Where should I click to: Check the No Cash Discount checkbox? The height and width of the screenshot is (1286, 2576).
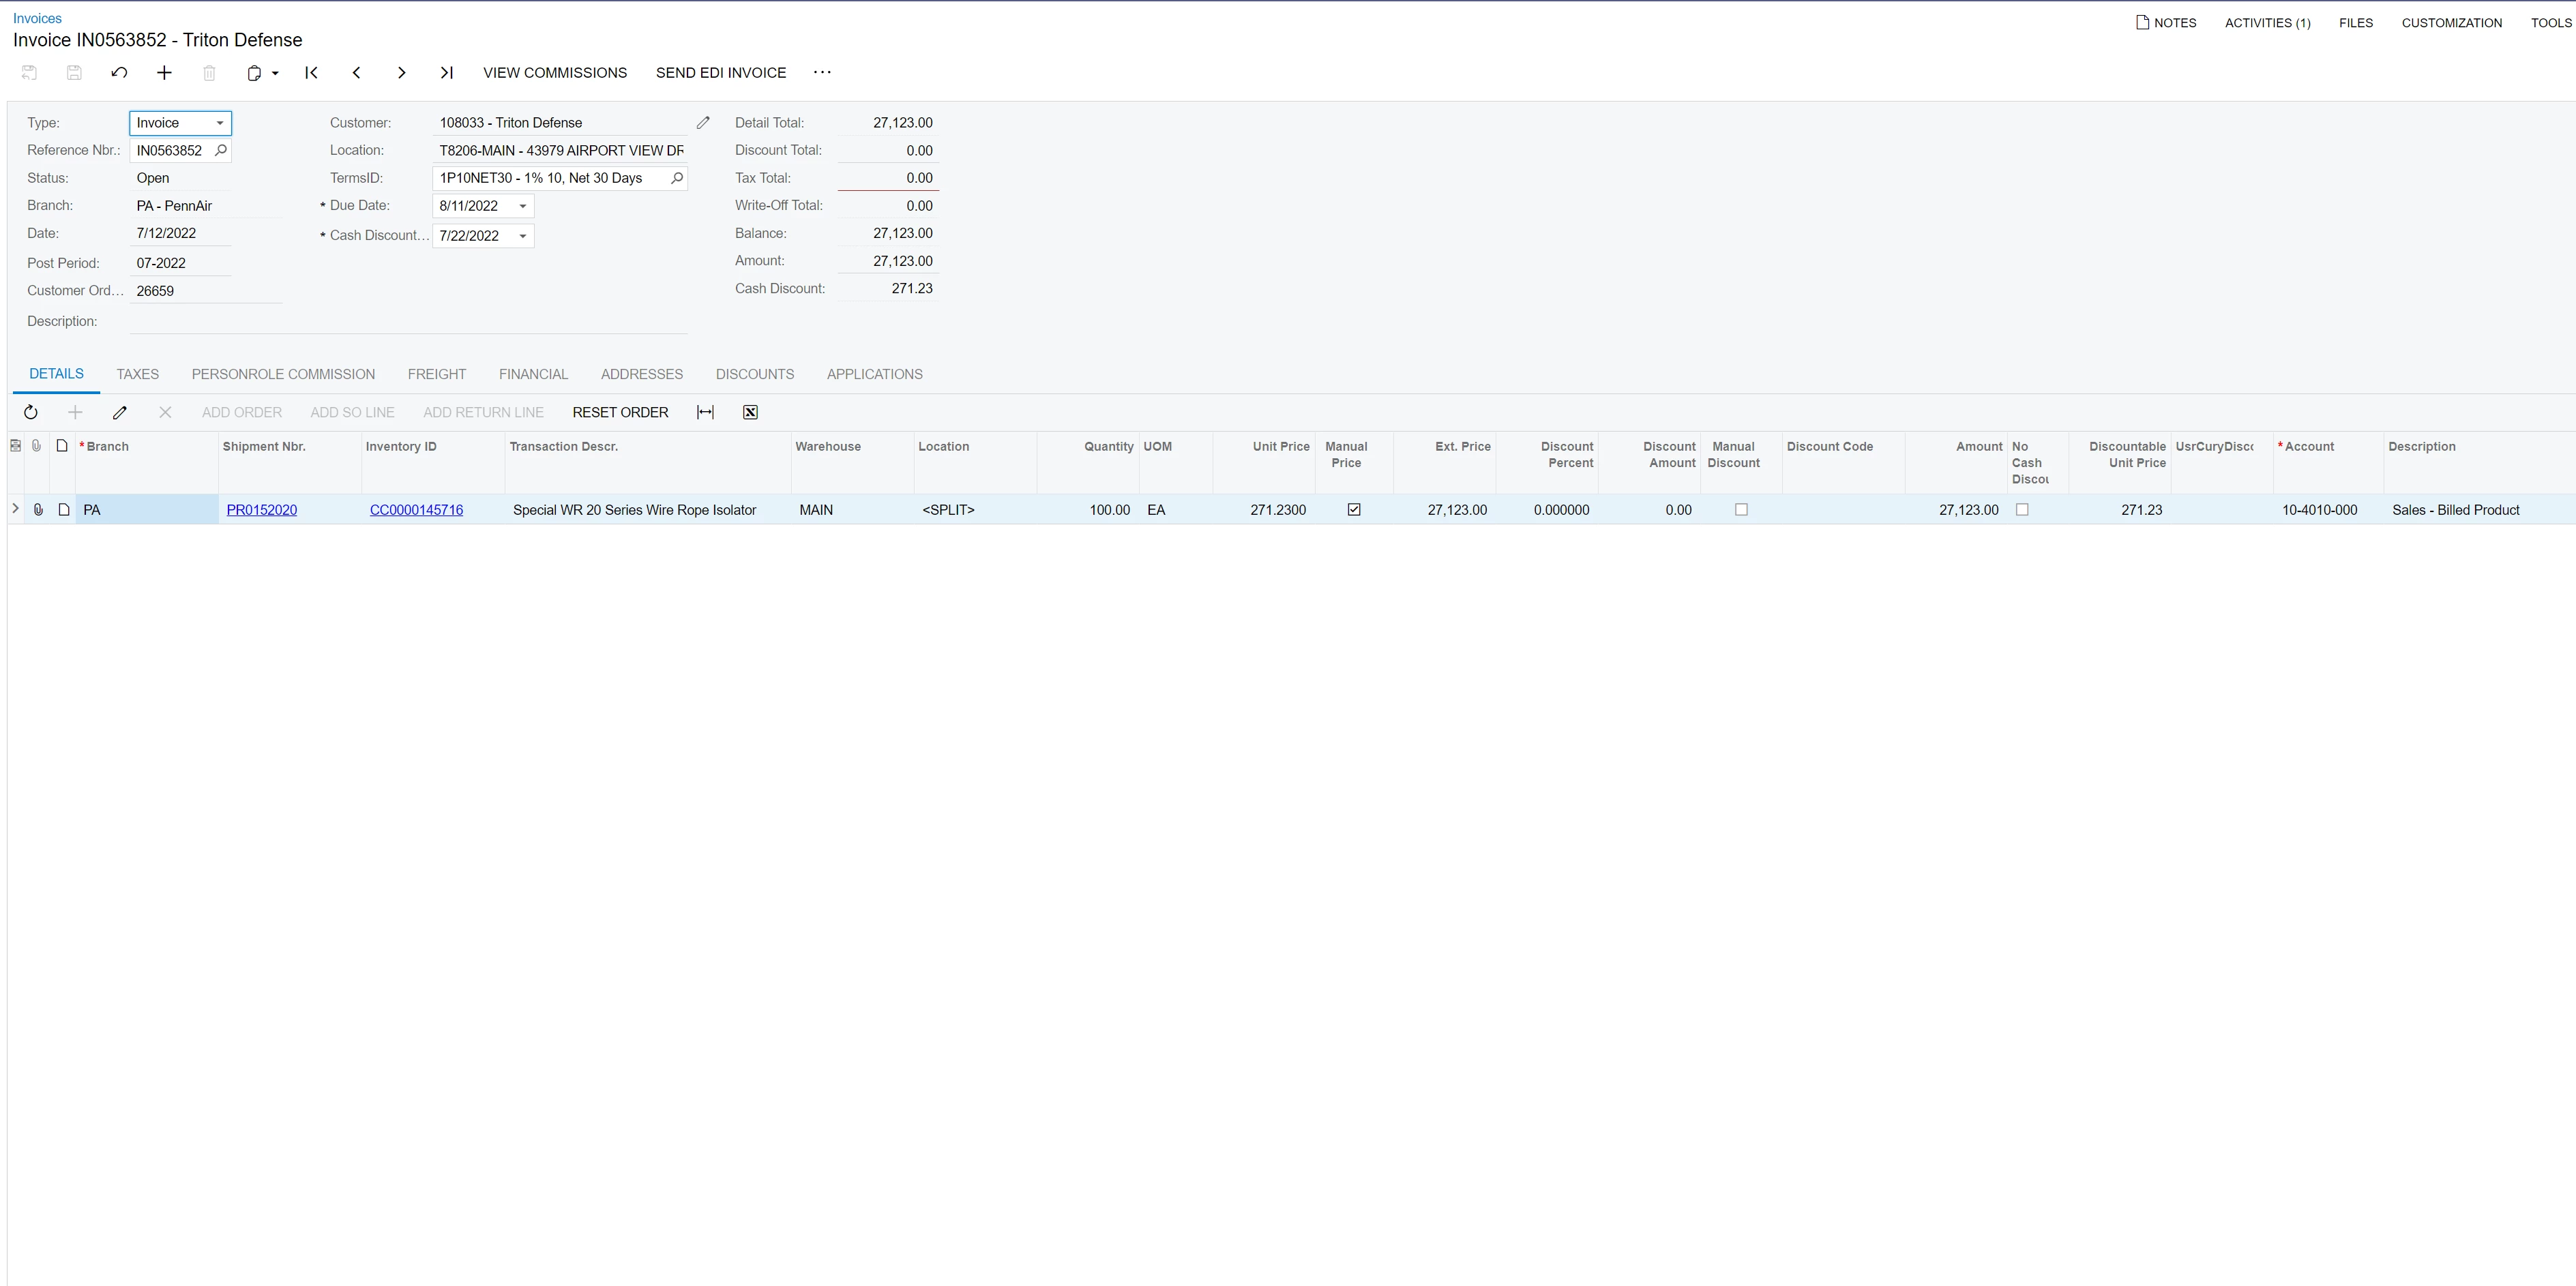click(x=2022, y=510)
